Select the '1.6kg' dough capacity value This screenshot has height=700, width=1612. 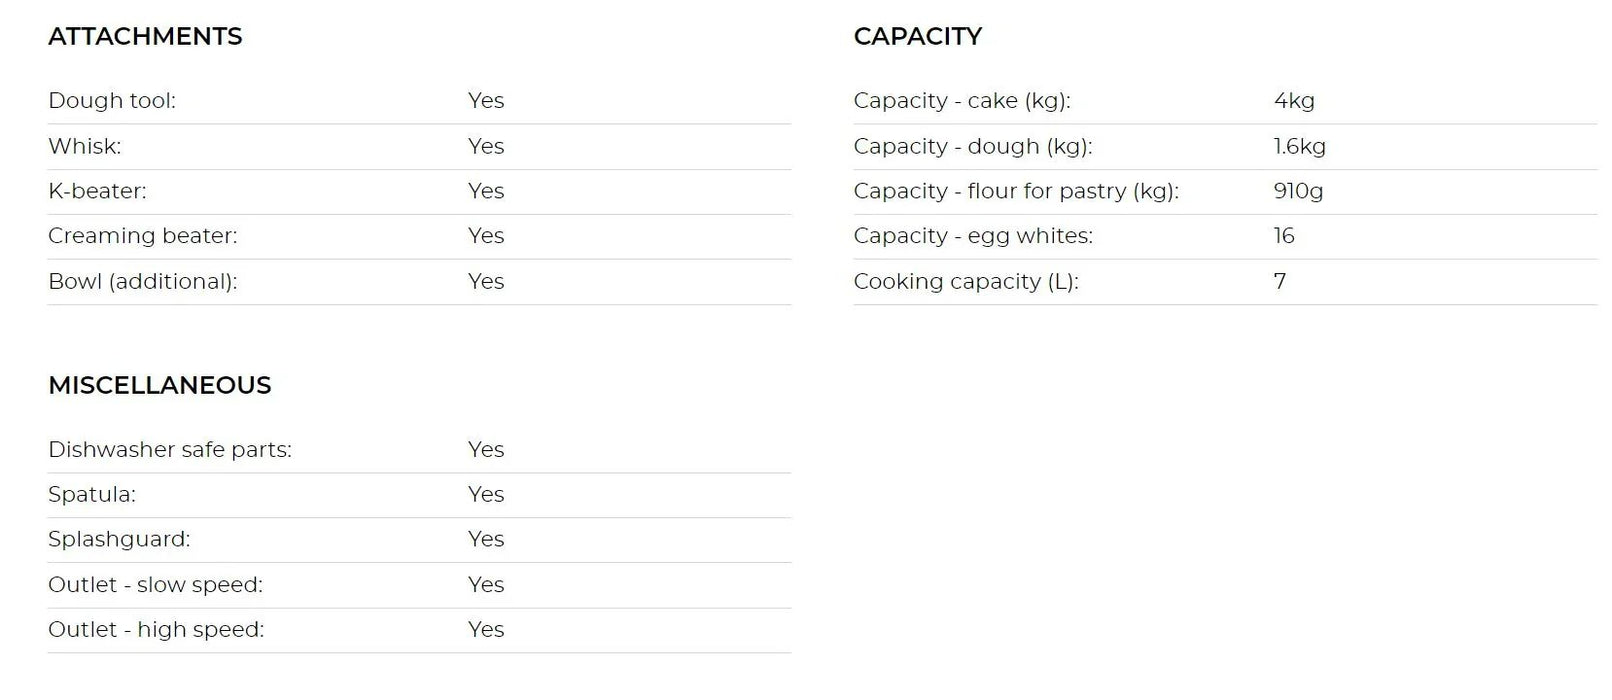[1299, 147]
